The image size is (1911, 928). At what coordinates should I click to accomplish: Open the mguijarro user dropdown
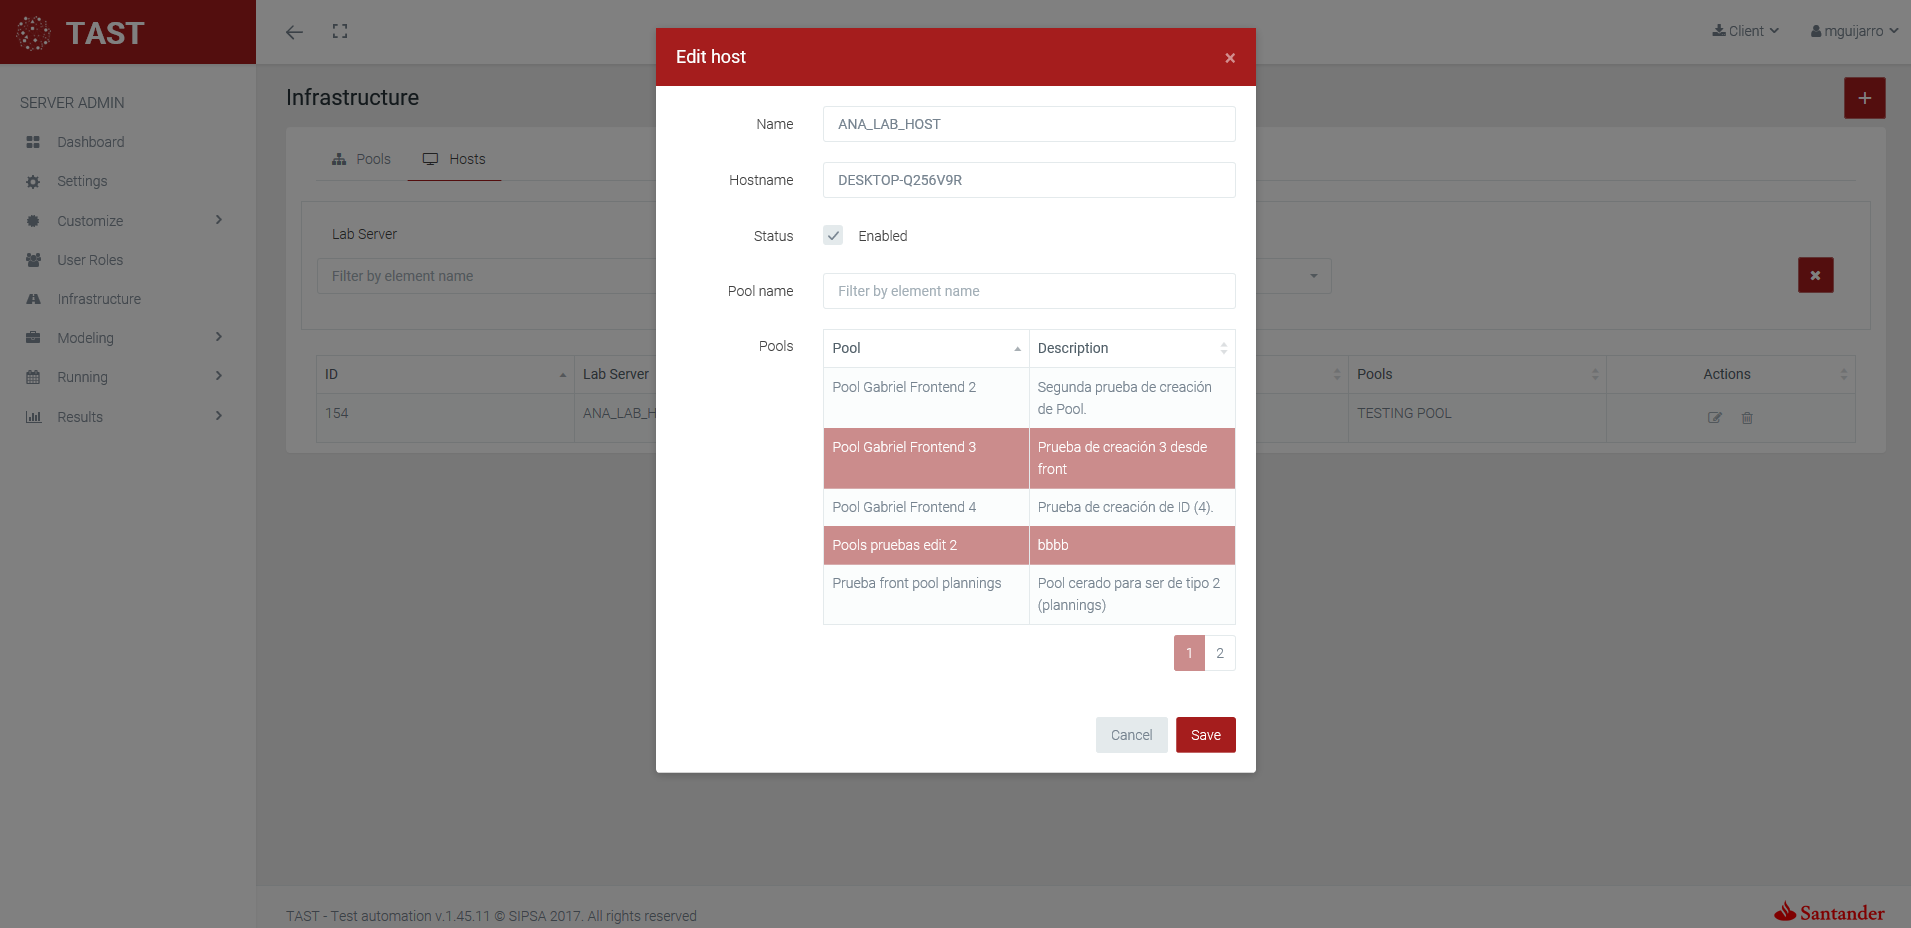click(1853, 31)
